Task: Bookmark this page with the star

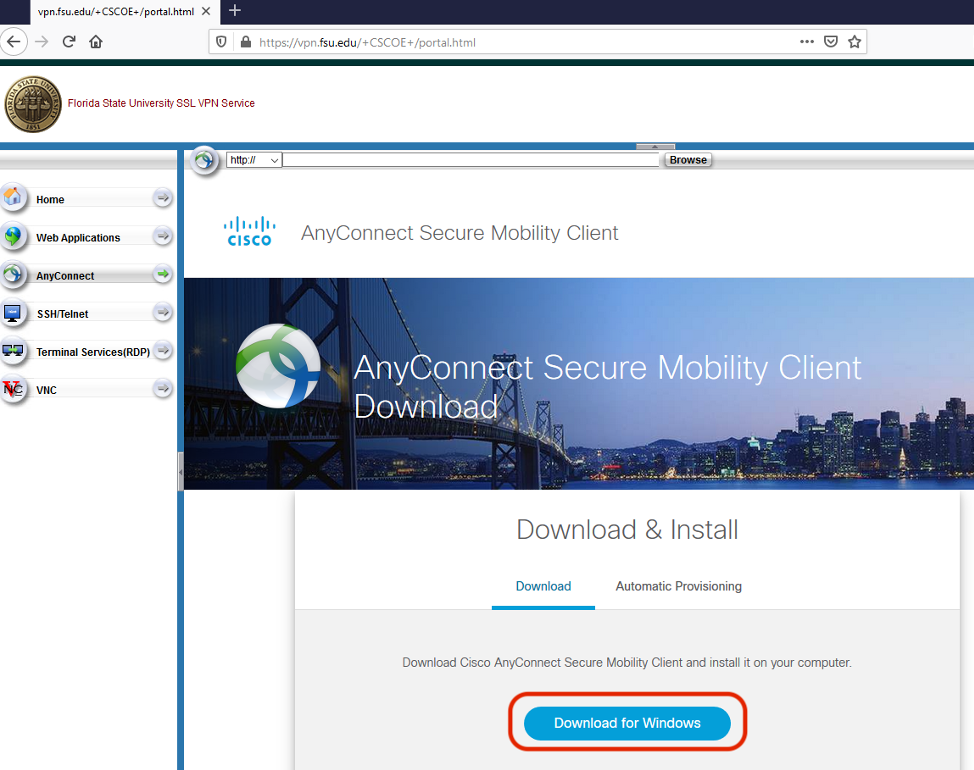Action: [855, 42]
